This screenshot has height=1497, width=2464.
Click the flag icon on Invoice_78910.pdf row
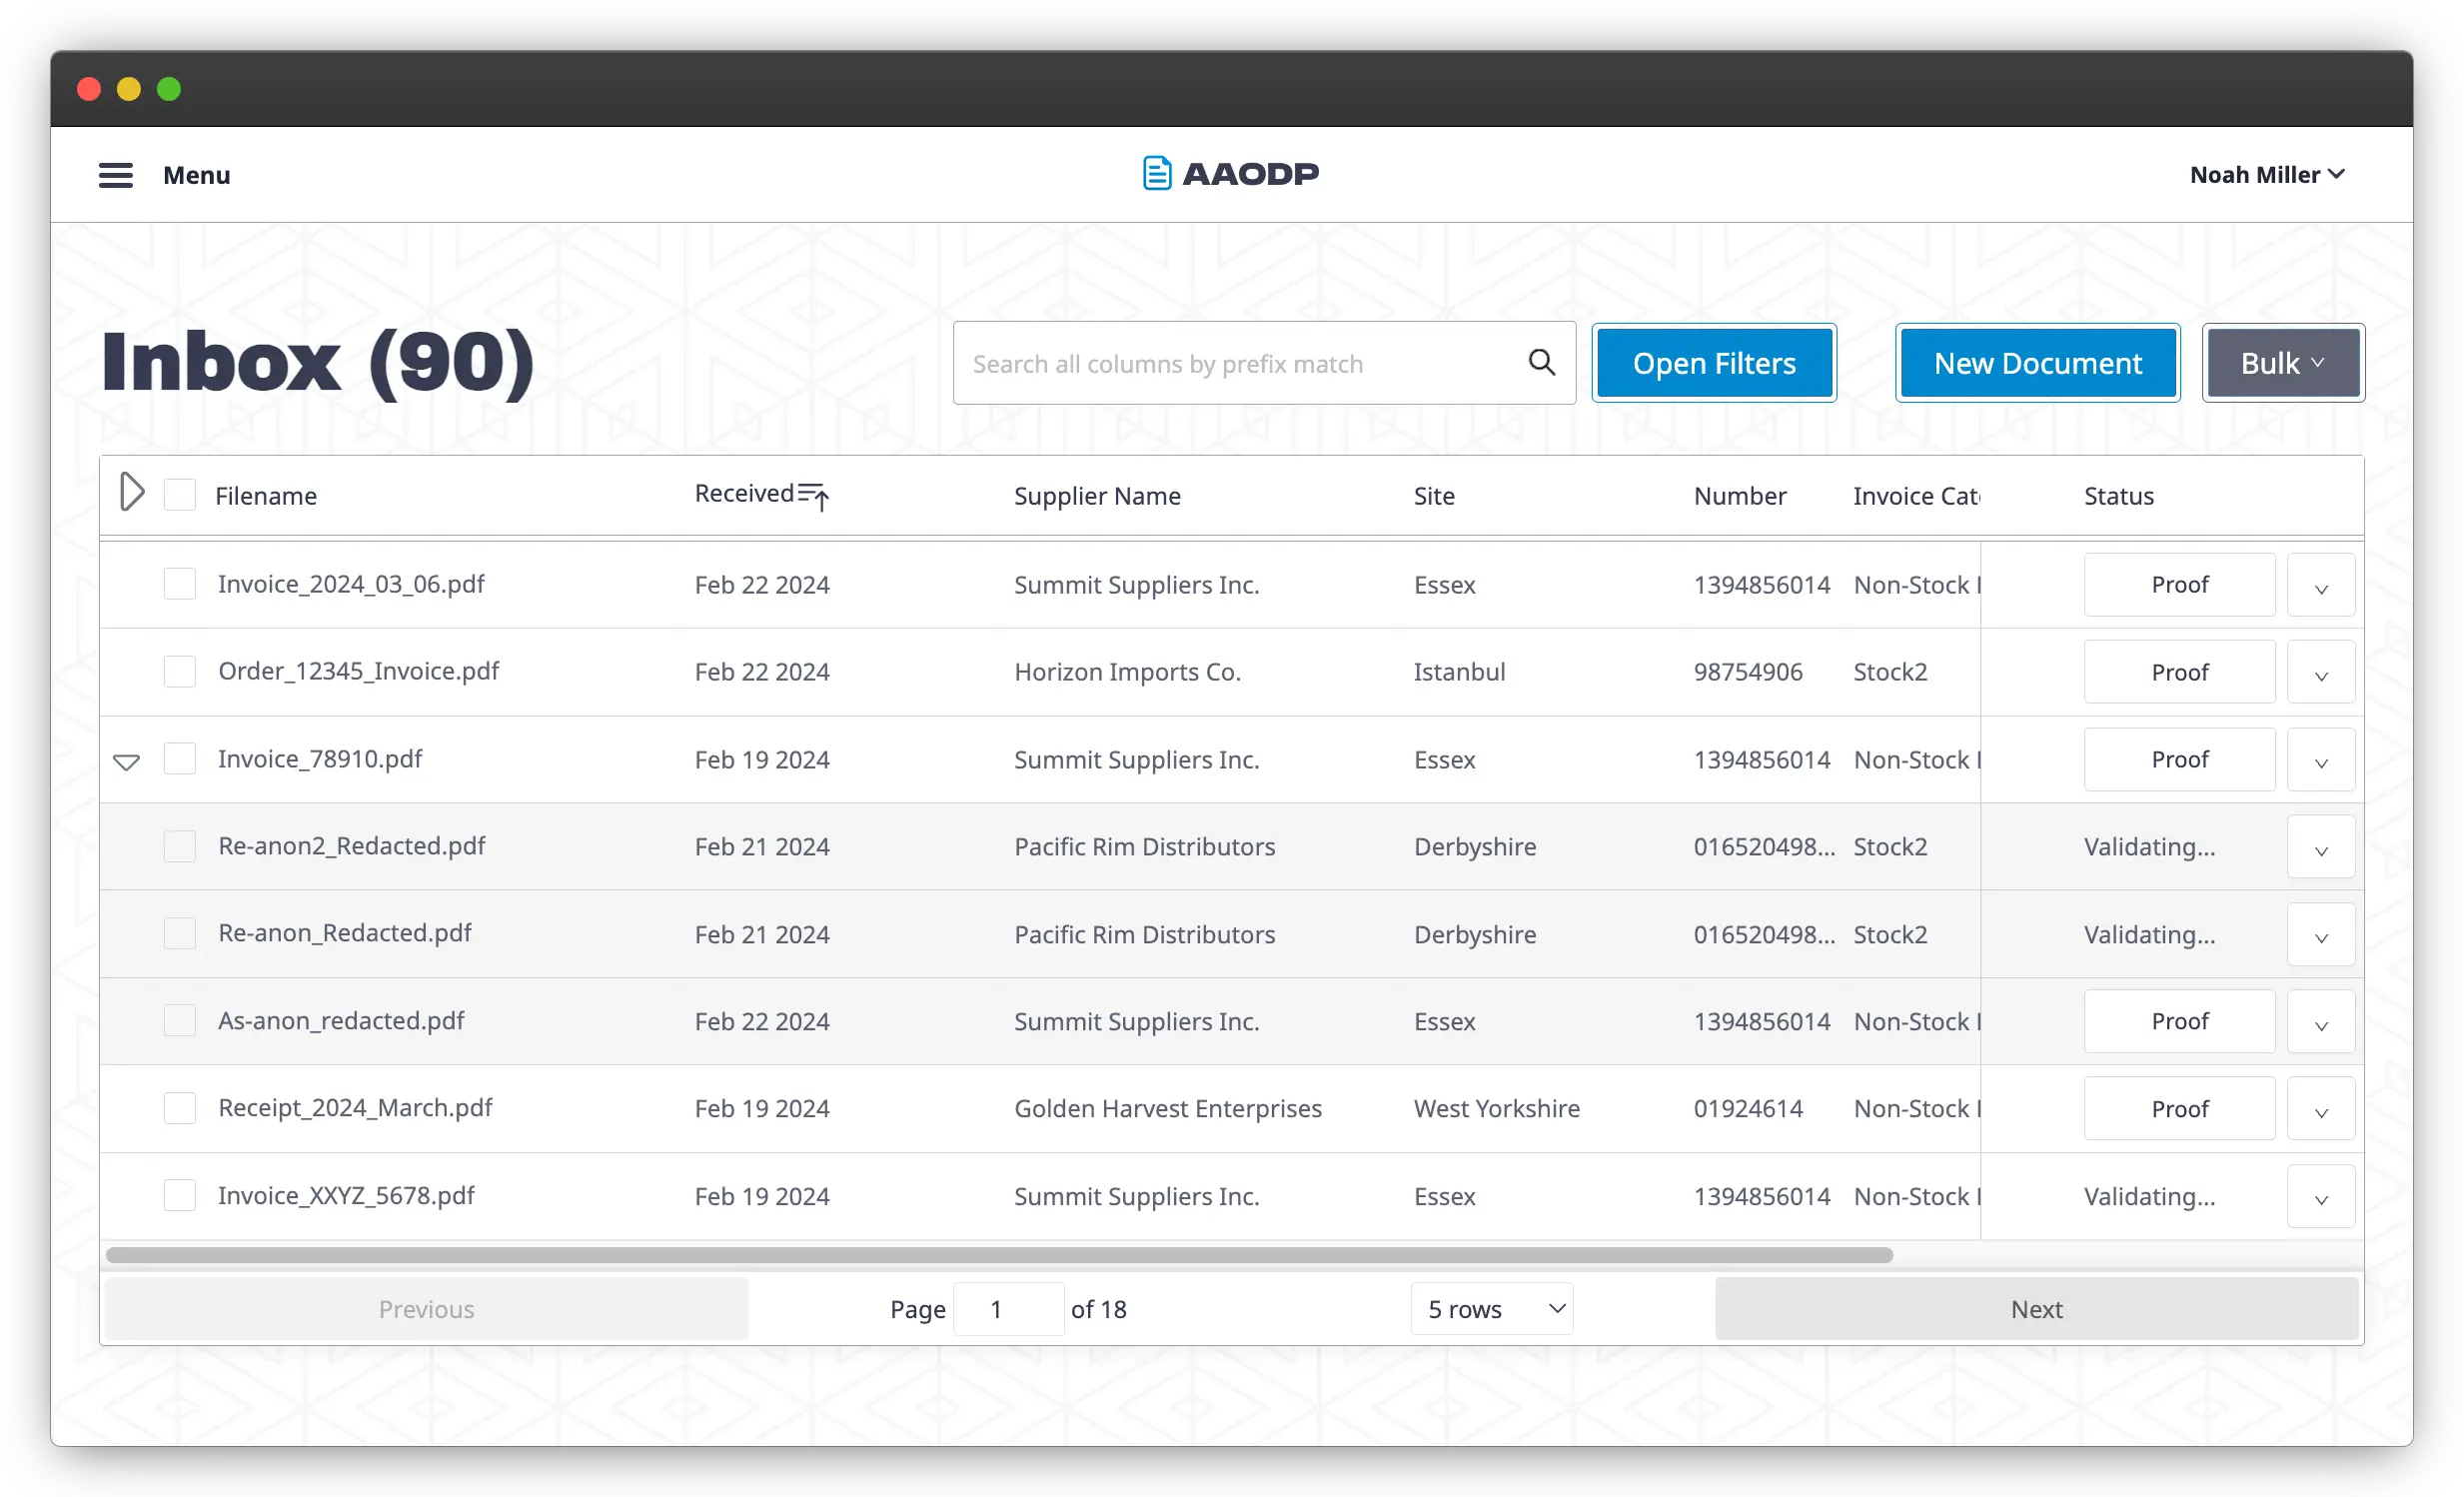127,761
